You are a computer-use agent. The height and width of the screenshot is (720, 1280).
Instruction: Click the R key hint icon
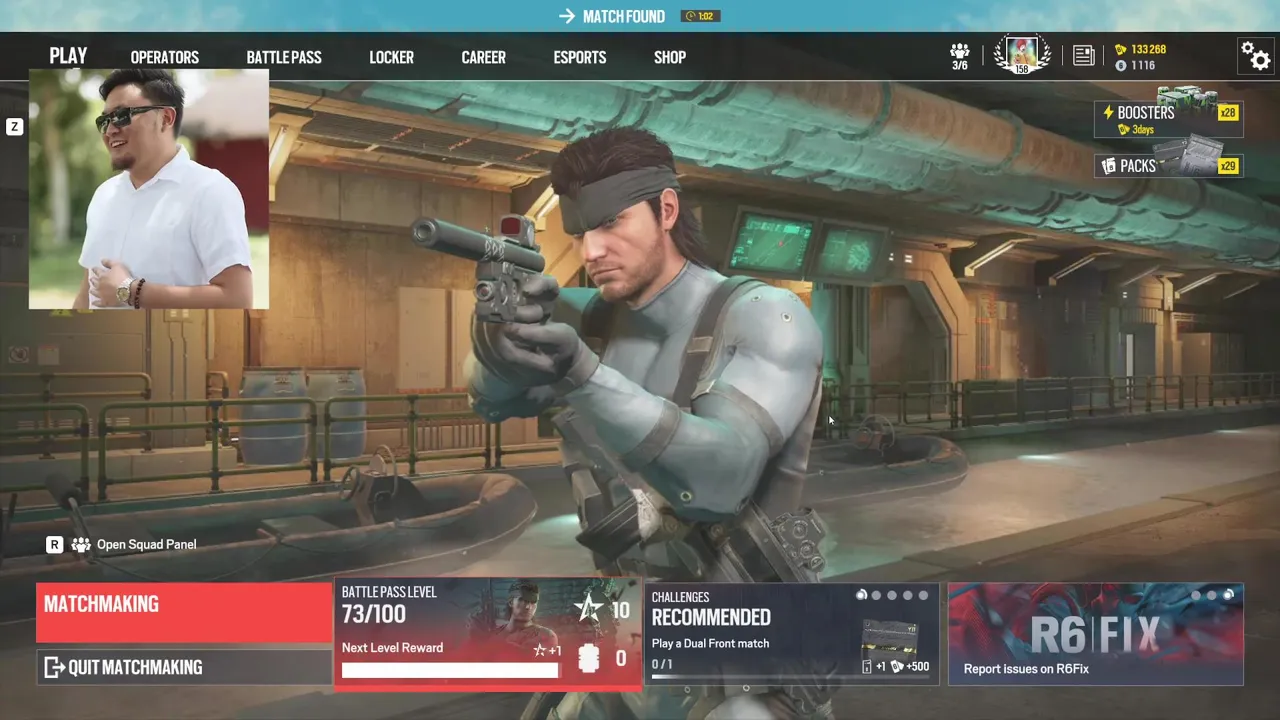pyautogui.click(x=55, y=545)
